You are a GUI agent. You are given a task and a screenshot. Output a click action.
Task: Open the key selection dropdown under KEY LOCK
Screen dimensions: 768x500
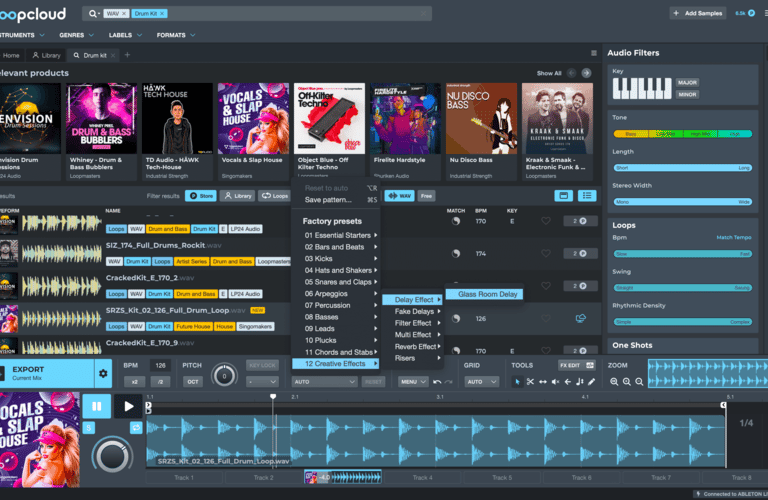(x=262, y=381)
